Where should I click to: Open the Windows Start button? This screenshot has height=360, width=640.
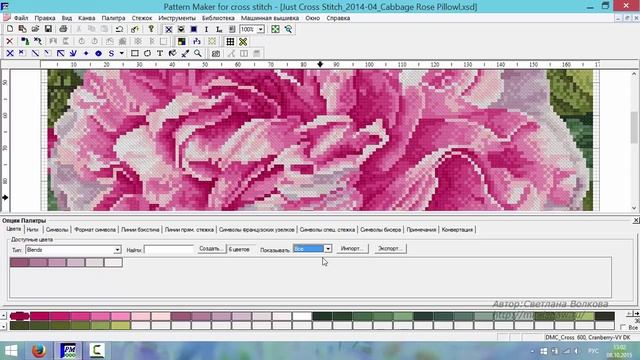[11, 351]
